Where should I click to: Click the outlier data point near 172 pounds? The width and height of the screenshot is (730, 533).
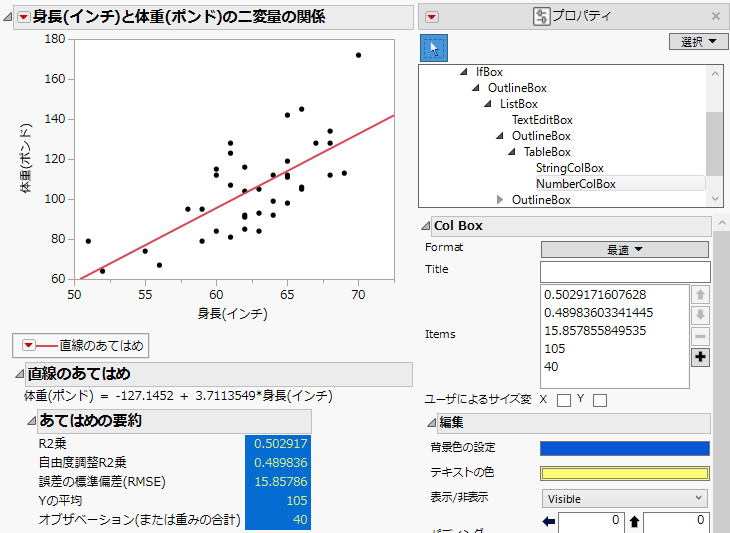tap(358, 55)
